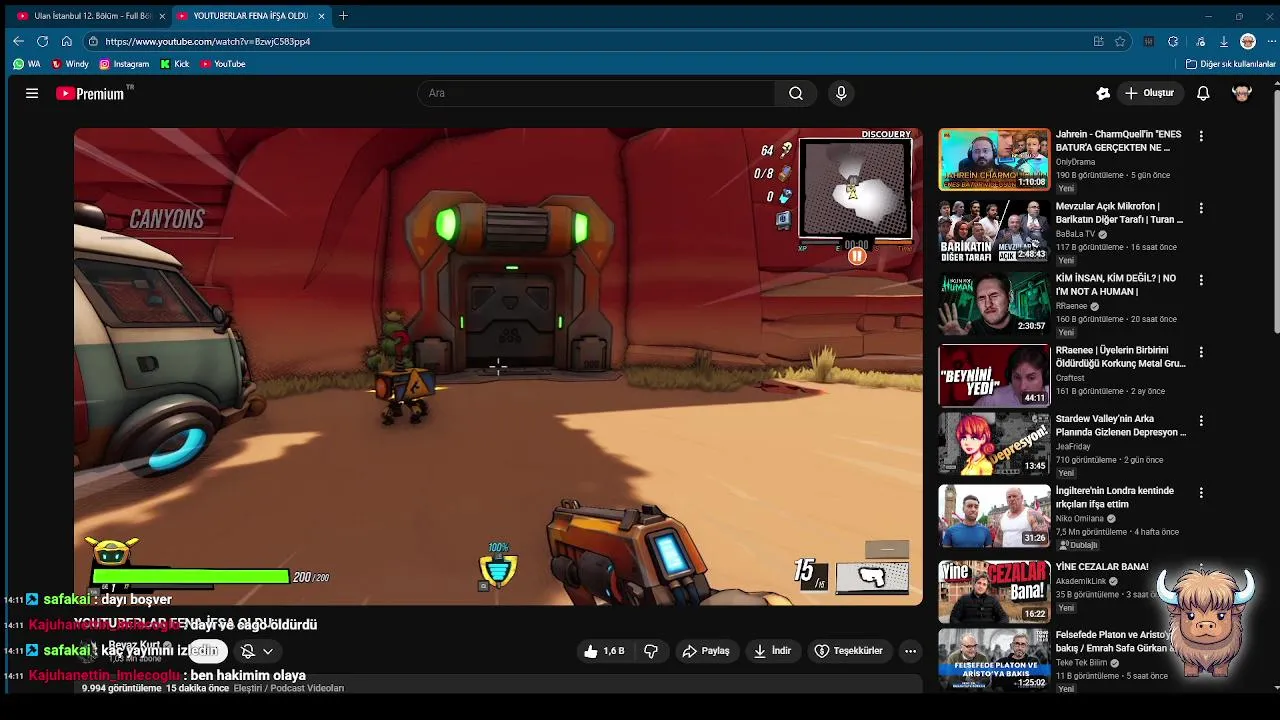Like the video with thumbs up
The image size is (1280, 720).
point(604,651)
